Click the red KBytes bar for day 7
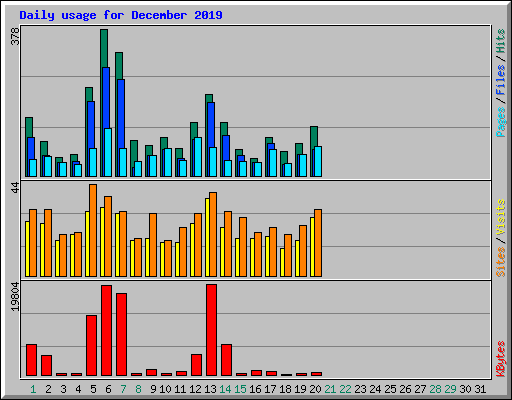 click(x=121, y=334)
